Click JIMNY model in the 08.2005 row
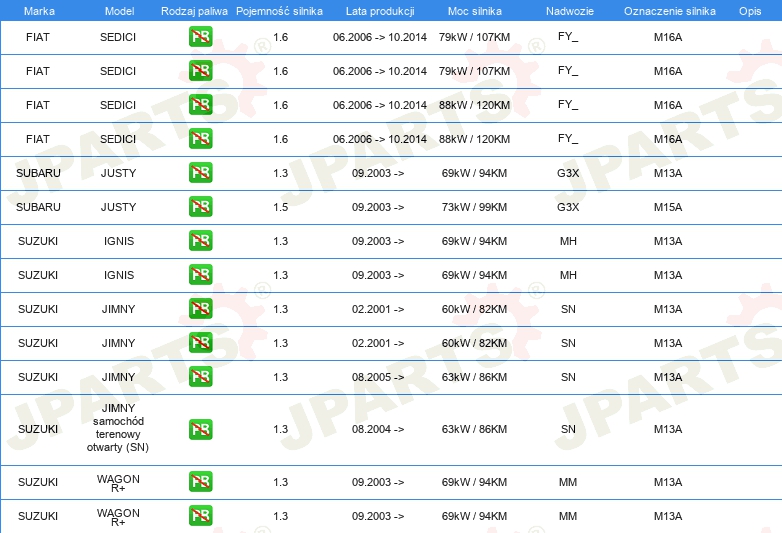The image size is (782, 533). click(x=118, y=377)
